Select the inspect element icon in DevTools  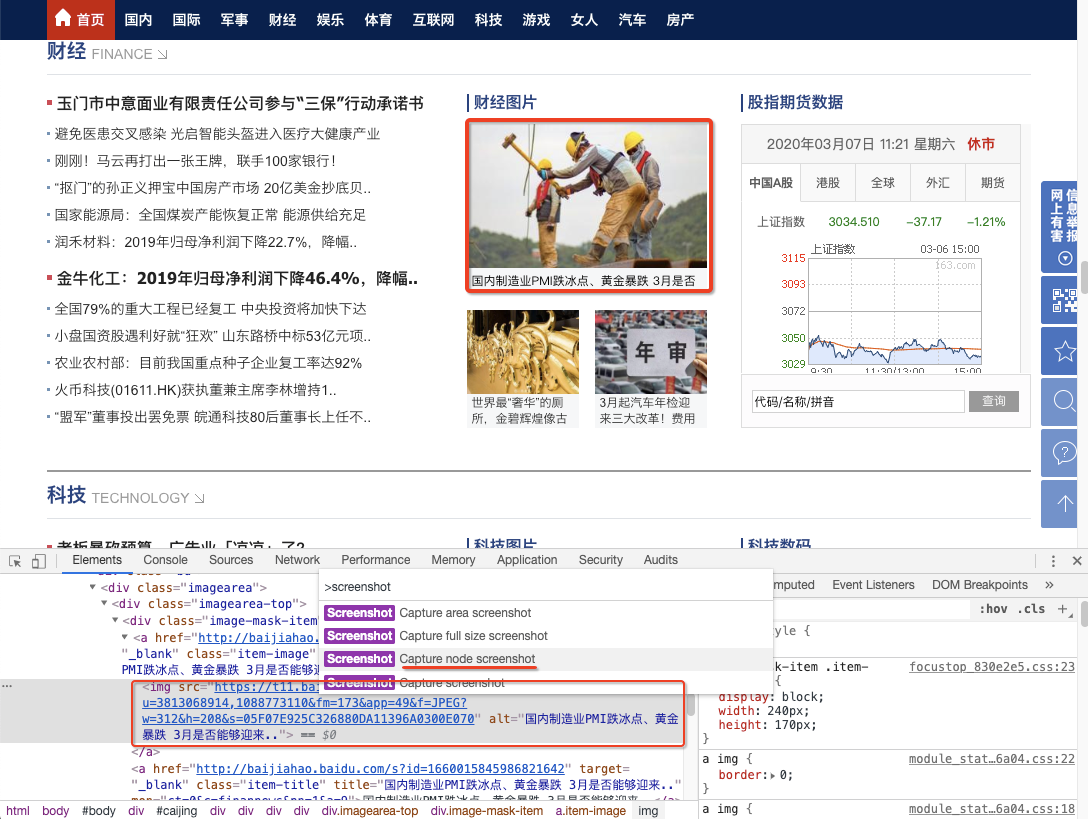point(15,561)
